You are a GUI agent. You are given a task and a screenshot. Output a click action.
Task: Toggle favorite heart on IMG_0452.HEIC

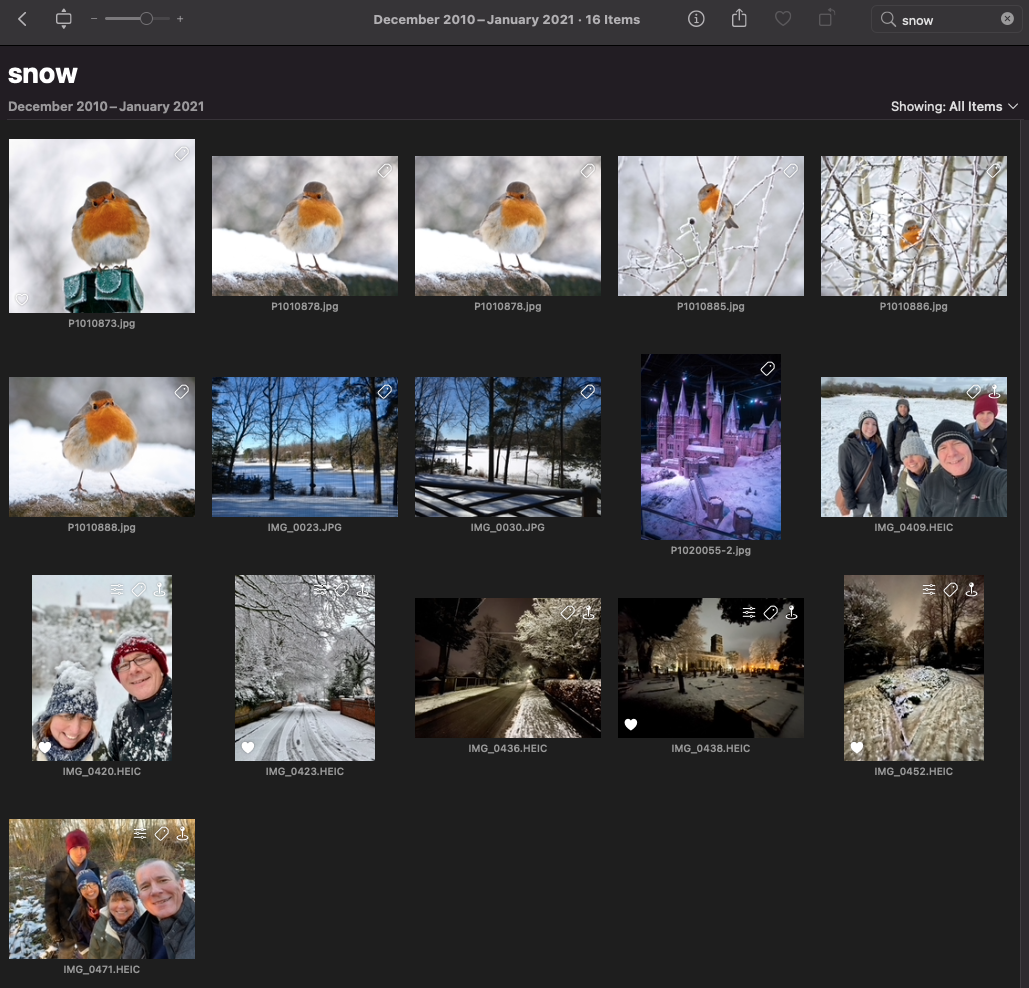857,747
